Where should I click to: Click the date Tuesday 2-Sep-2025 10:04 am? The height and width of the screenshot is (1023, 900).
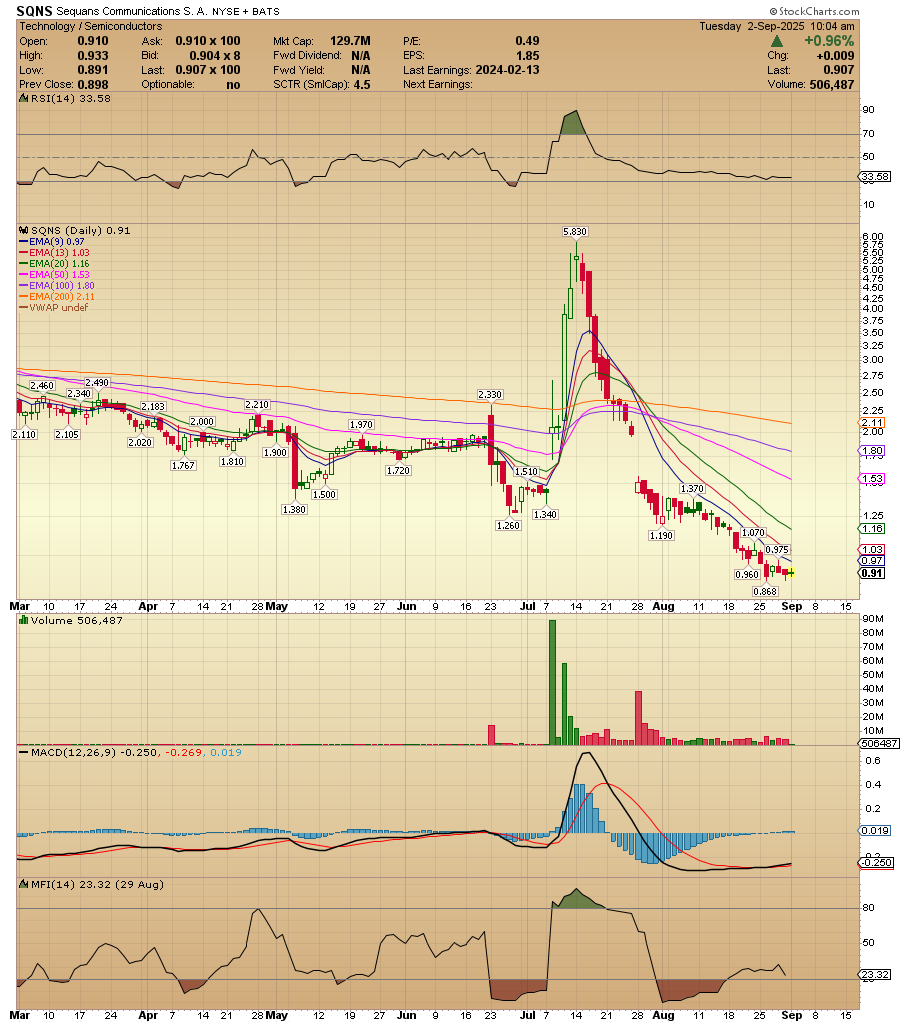tap(777, 26)
